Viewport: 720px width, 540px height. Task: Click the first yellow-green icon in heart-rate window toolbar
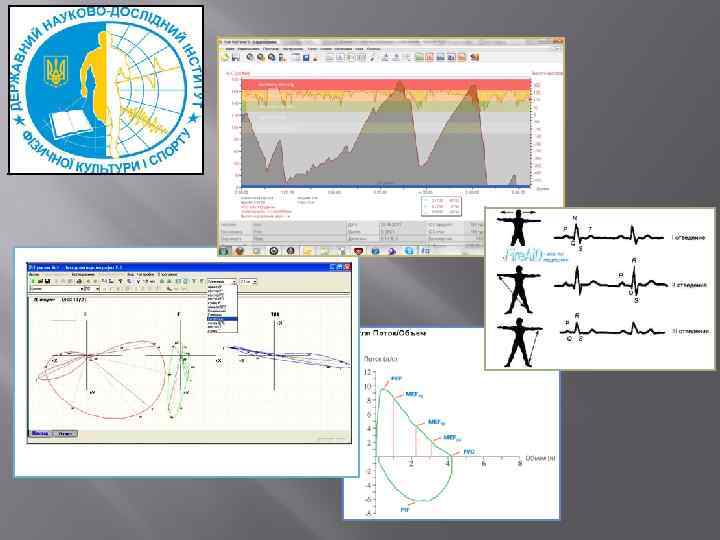pos(225,57)
